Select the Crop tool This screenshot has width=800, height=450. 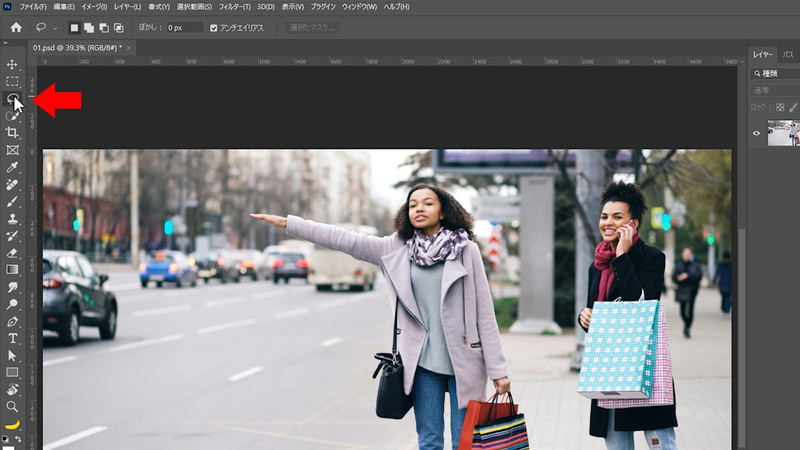click(x=12, y=133)
